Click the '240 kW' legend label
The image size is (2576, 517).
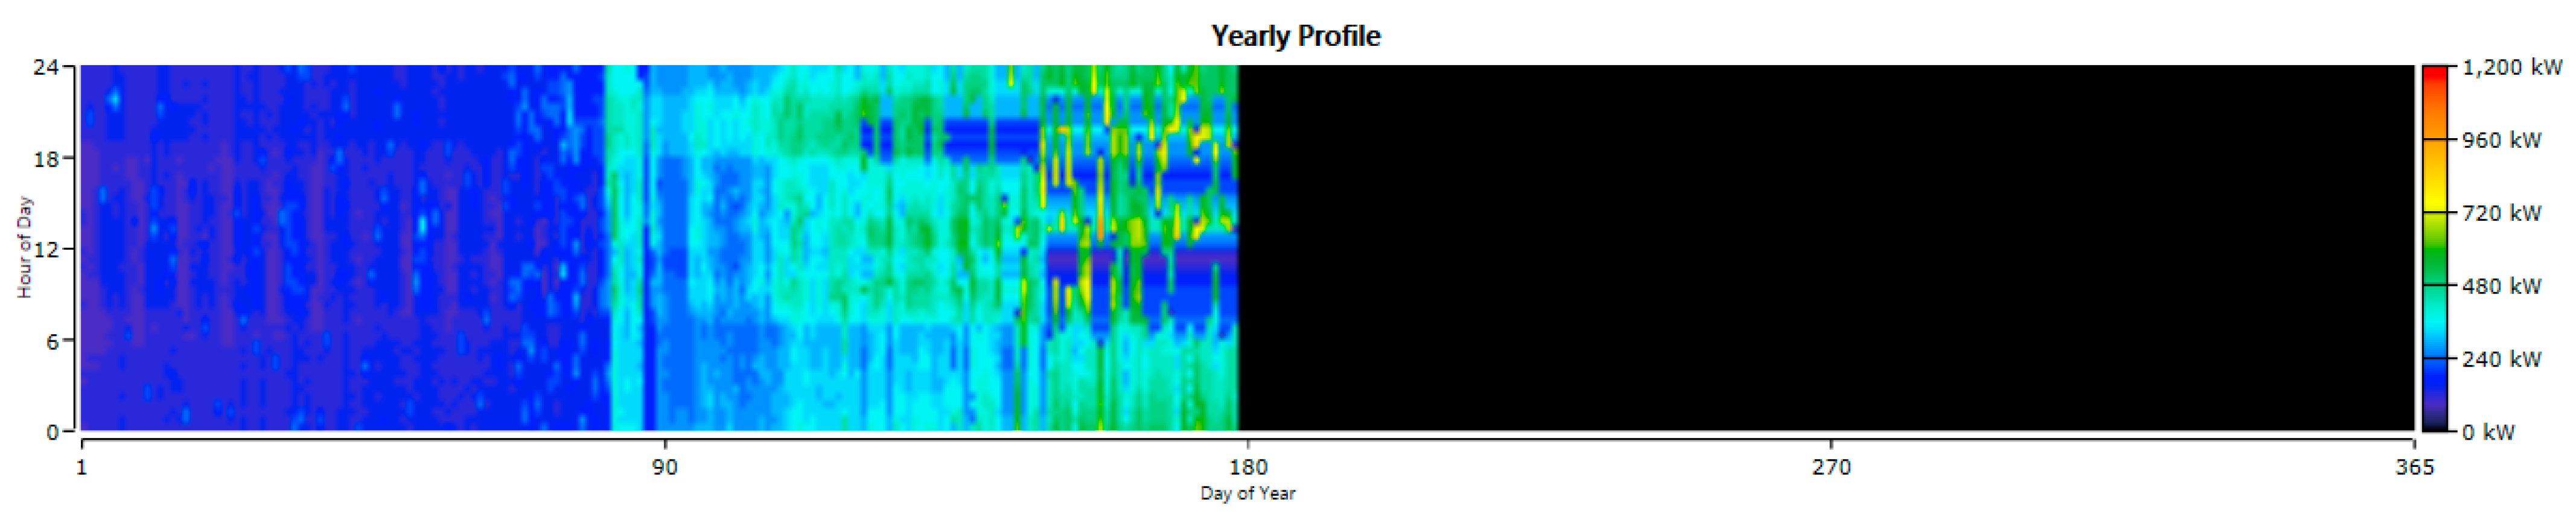coord(2501,359)
